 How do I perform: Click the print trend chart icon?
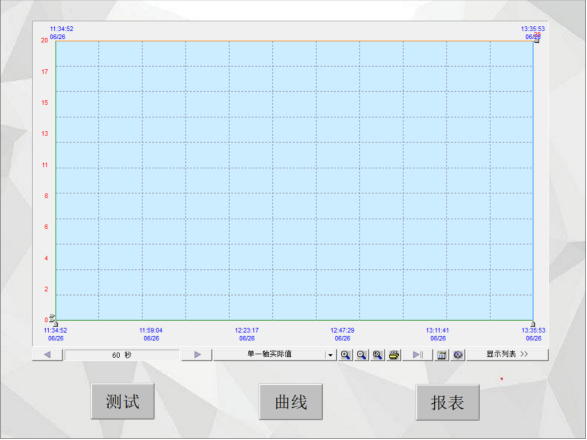(x=394, y=355)
